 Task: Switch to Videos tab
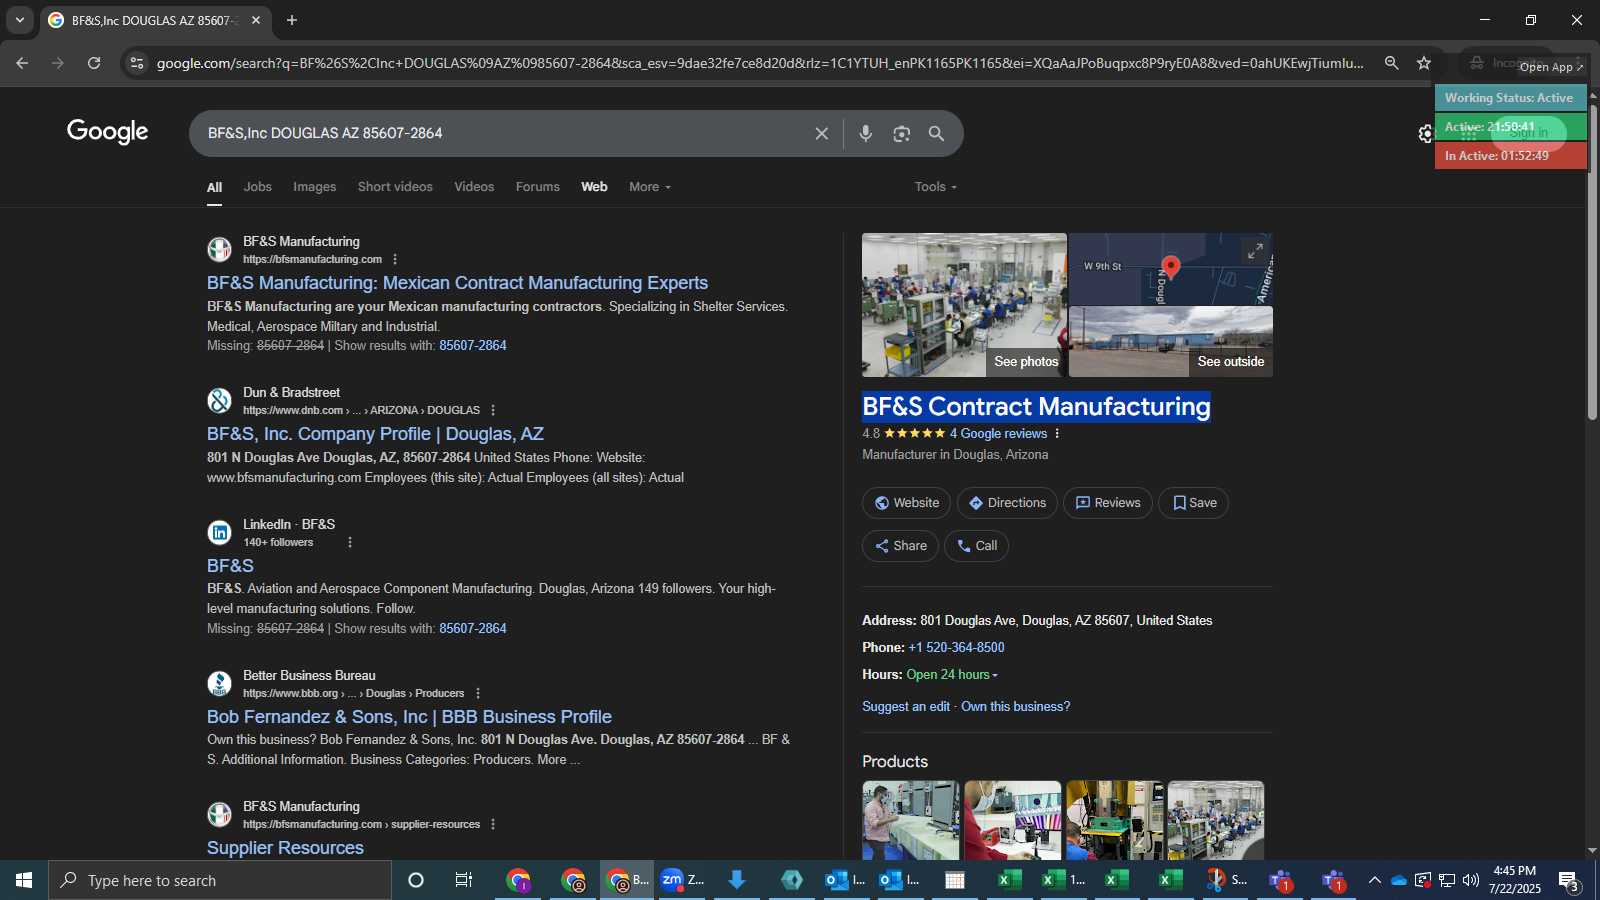click(x=474, y=187)
